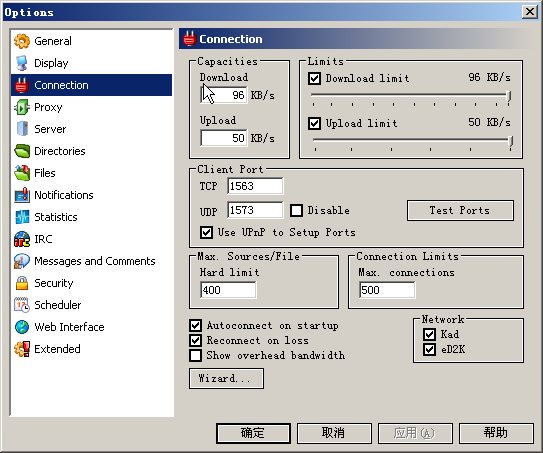Click the IRC globe icon
543x453 pixels.
click(22, 239)
